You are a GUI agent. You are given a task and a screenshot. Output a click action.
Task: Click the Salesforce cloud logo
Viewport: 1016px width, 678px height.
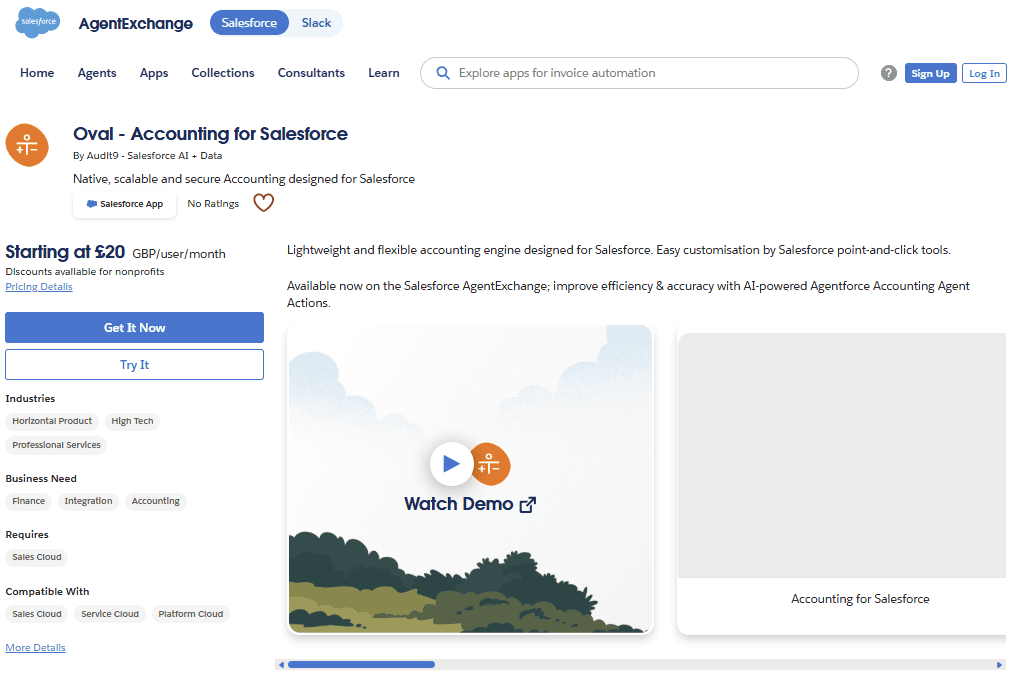click(38, 22)
